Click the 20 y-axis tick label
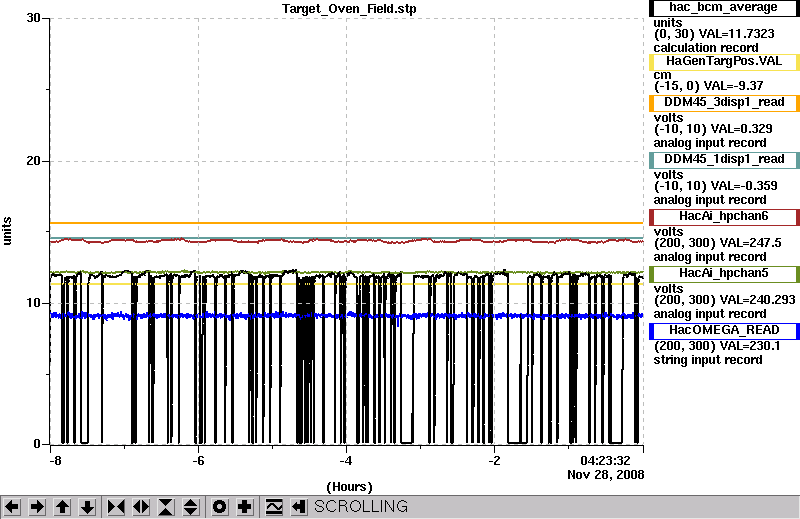This screenshot has width=800, height=519. tap(33, 161)
